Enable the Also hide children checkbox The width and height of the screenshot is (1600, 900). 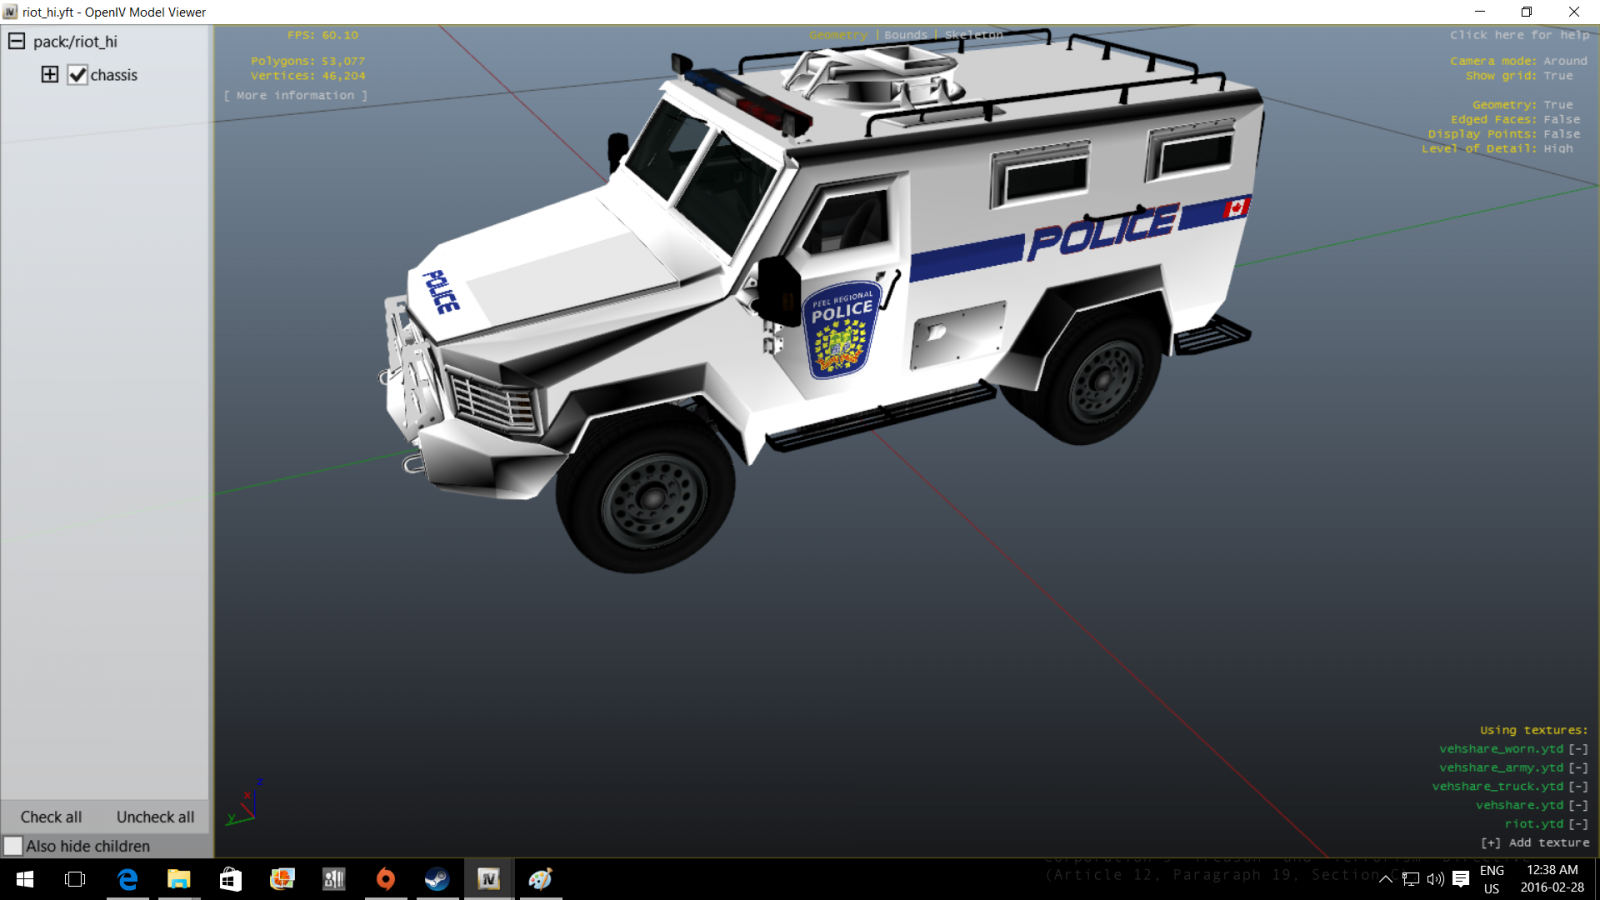13,846
